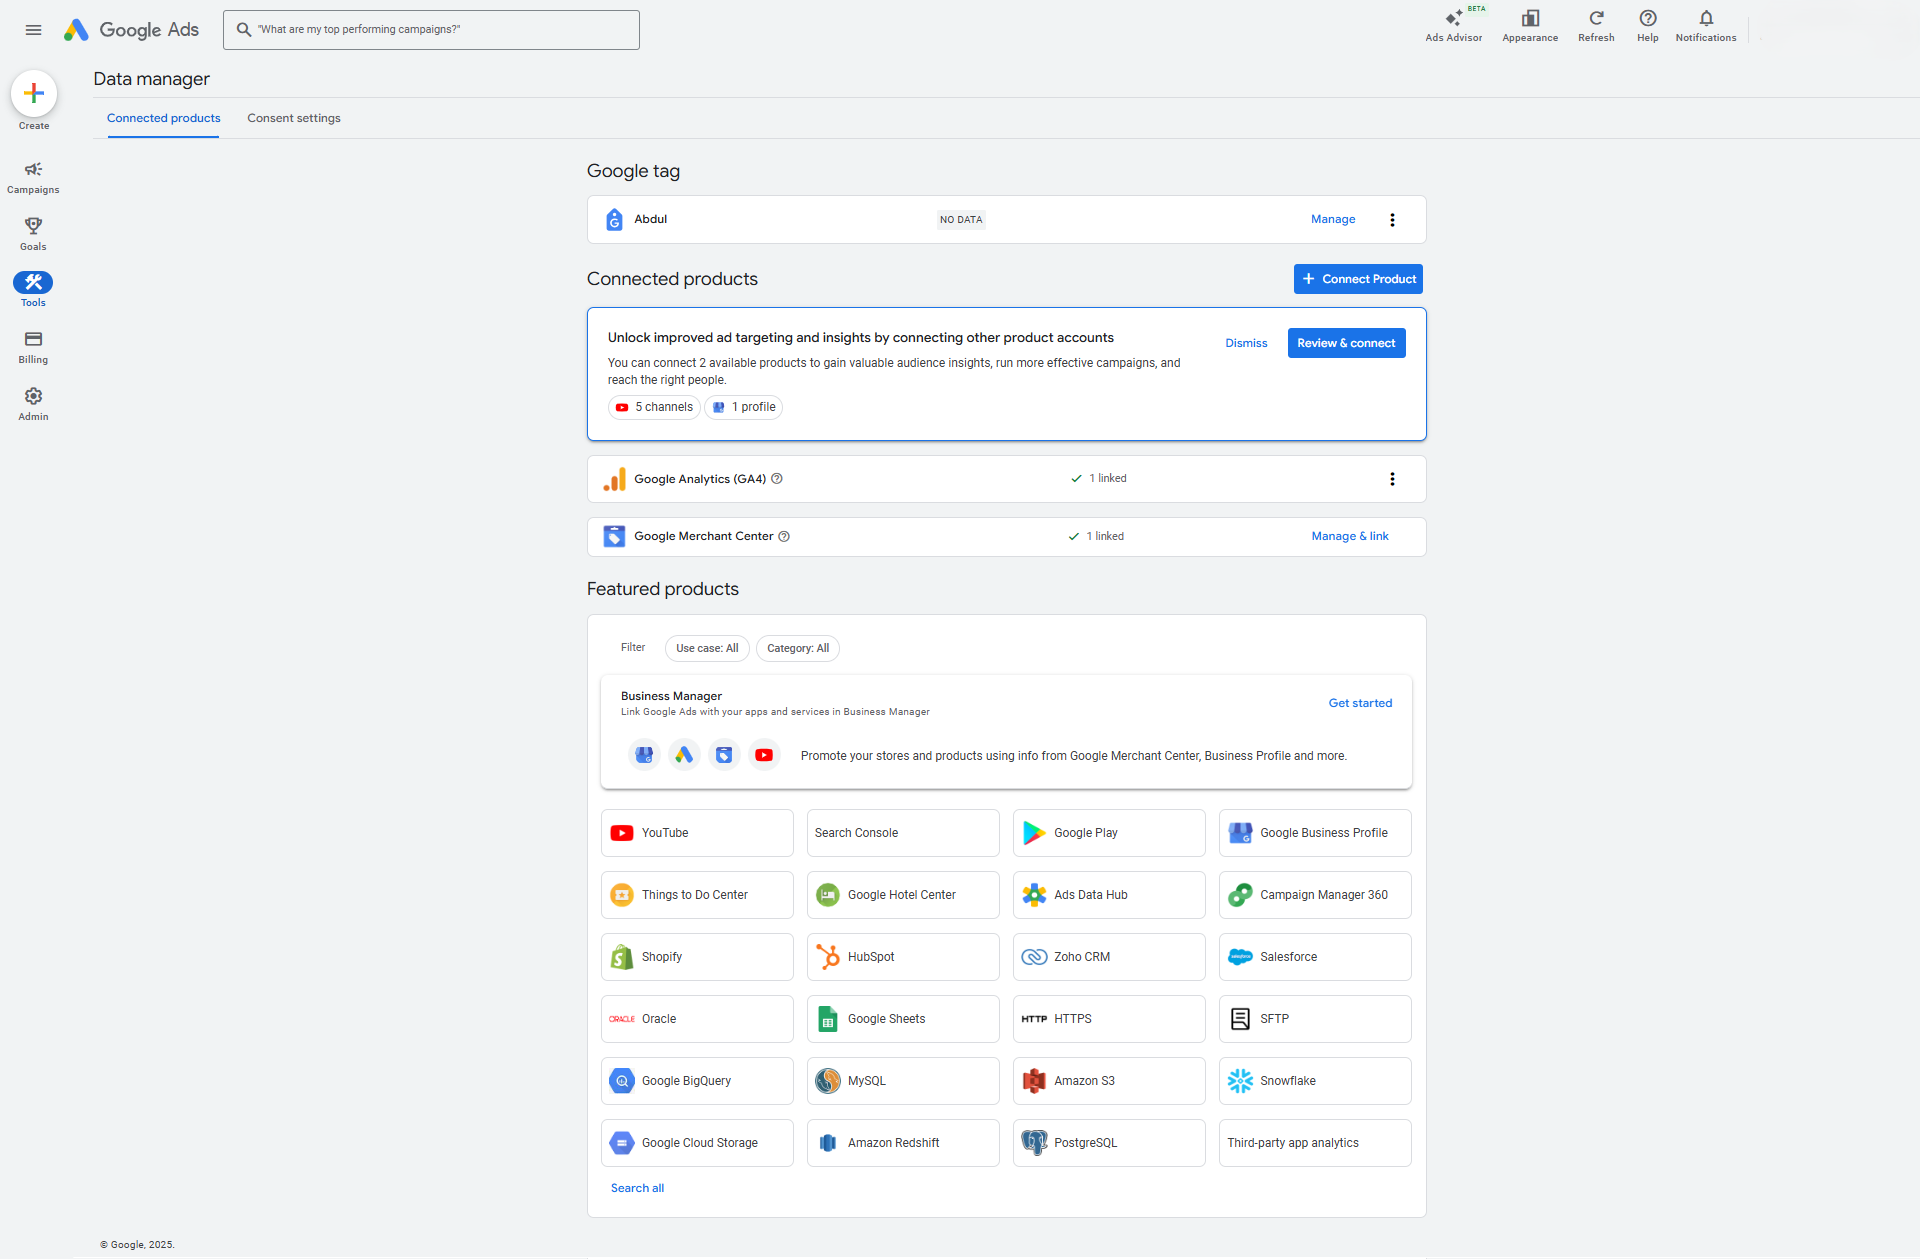Screen dimensions: 1920x1259
Task: Click help icon next to Google Merchant Center
Action: (784, 537)
